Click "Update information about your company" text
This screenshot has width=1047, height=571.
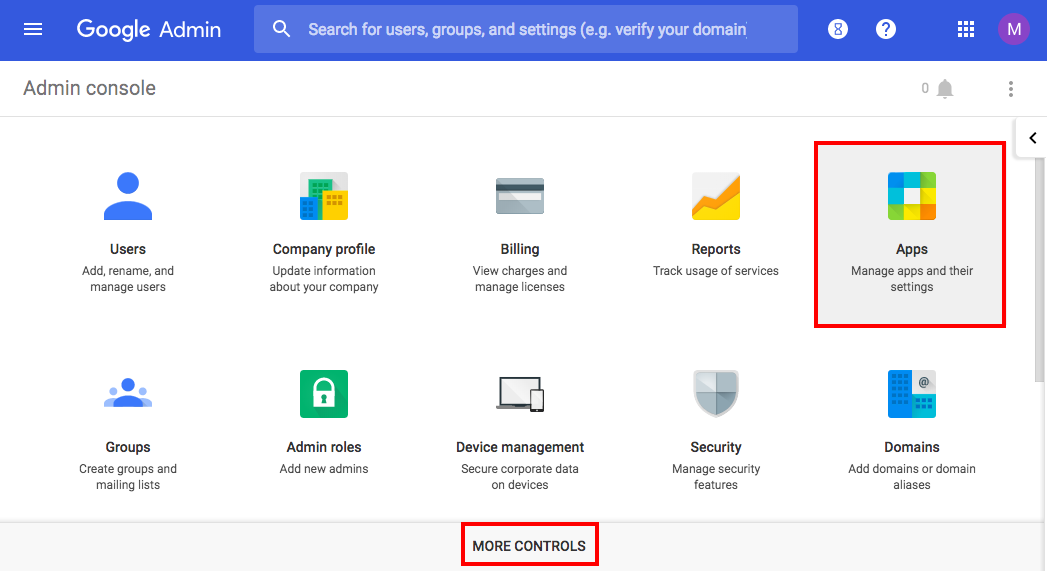tap(324, 278)
